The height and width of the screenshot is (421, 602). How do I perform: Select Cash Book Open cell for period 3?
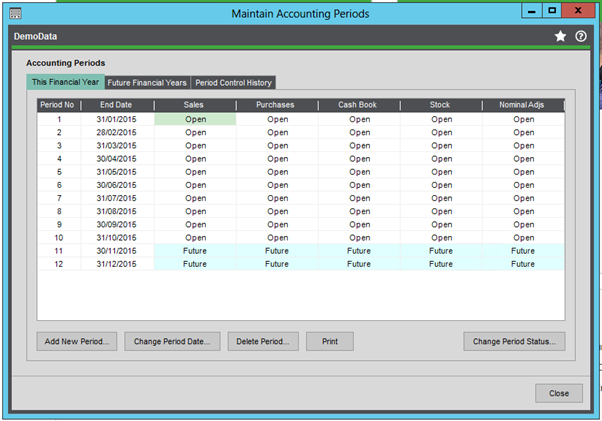[360, 146]
